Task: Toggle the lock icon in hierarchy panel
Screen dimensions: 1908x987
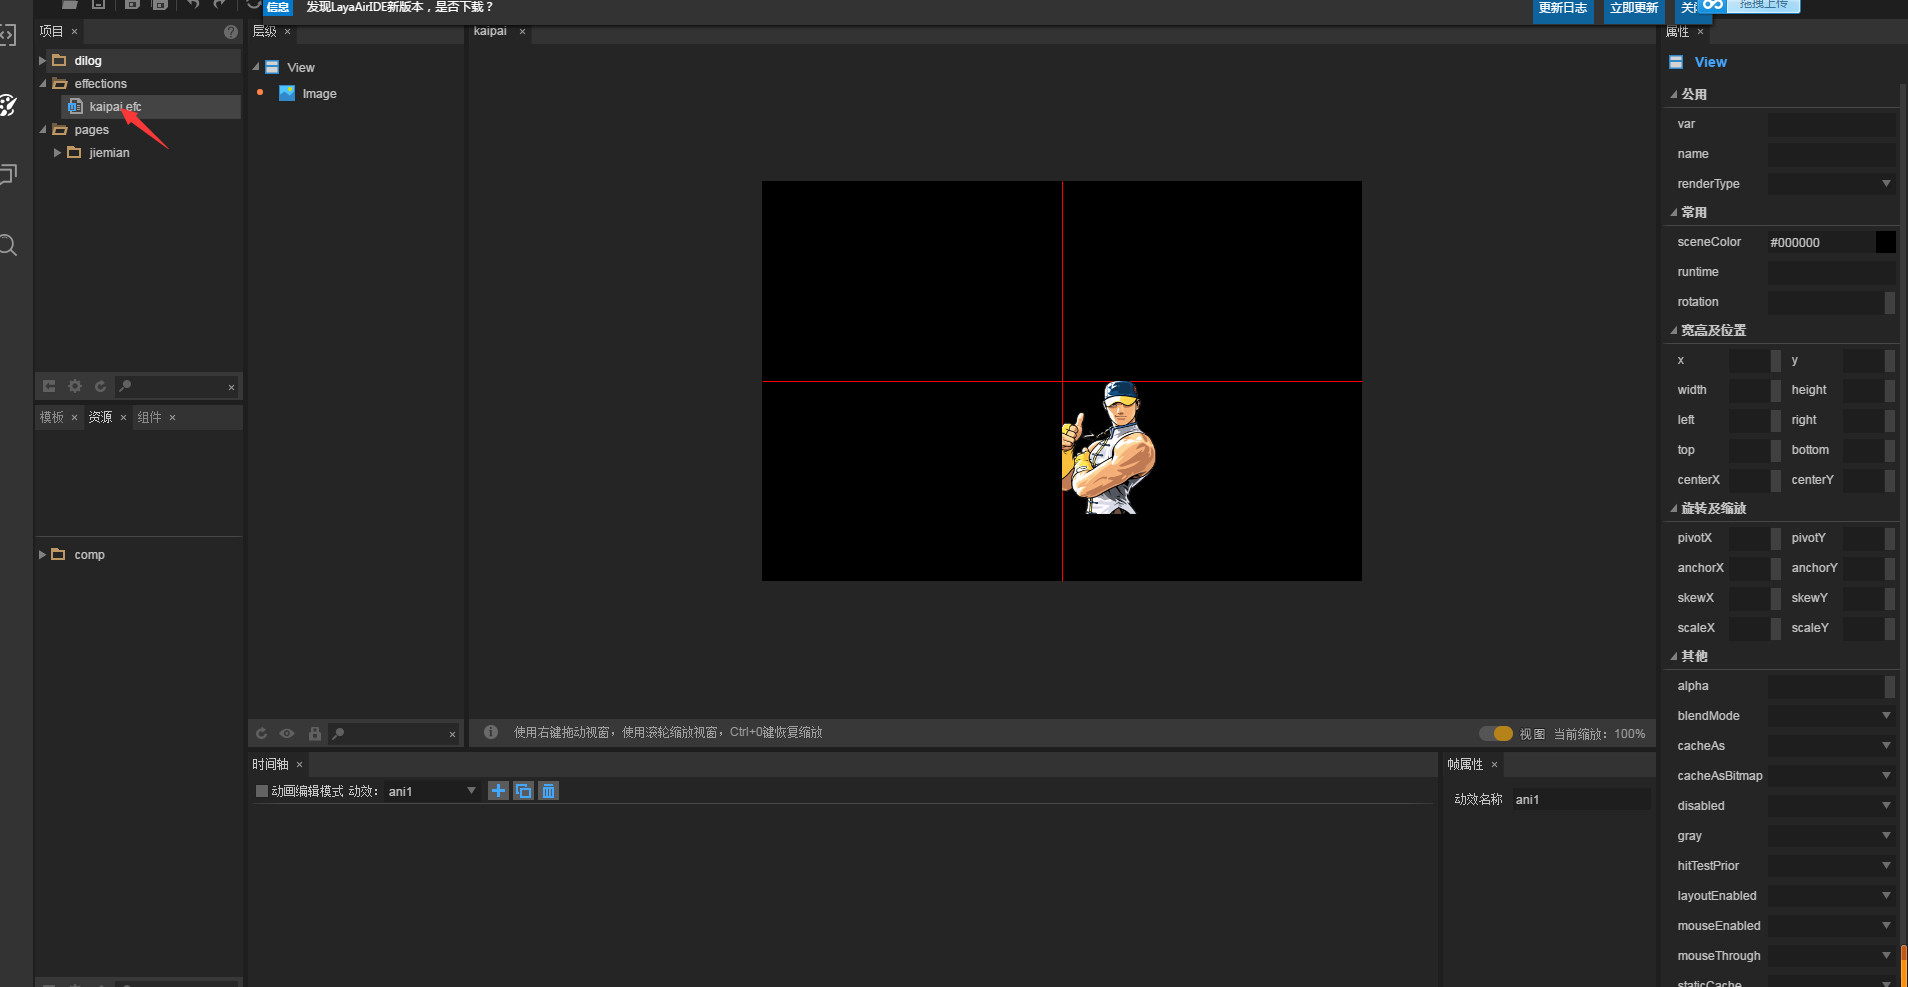Action: (x=314, y=734)
